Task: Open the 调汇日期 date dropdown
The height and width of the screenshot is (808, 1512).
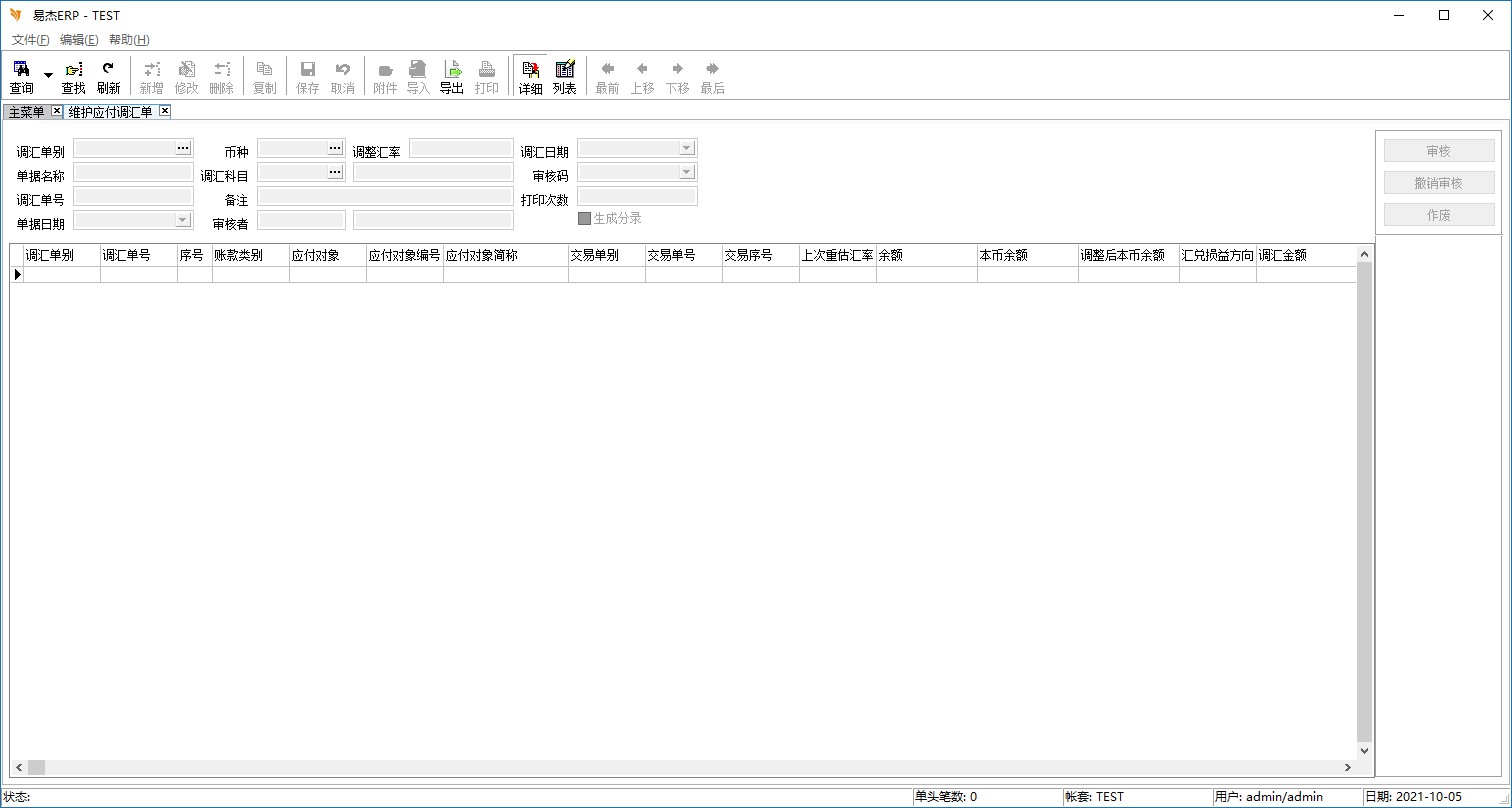Action: (686, 148)
